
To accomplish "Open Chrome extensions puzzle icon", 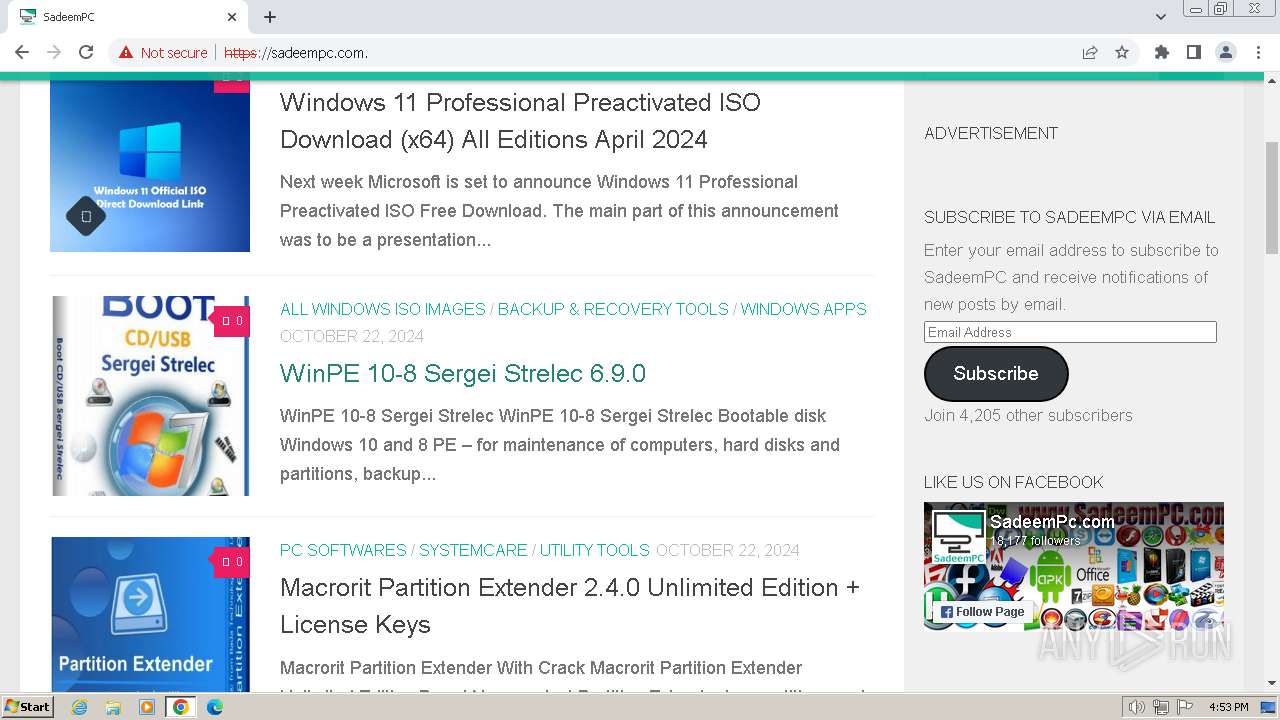I will [1162, 52].
